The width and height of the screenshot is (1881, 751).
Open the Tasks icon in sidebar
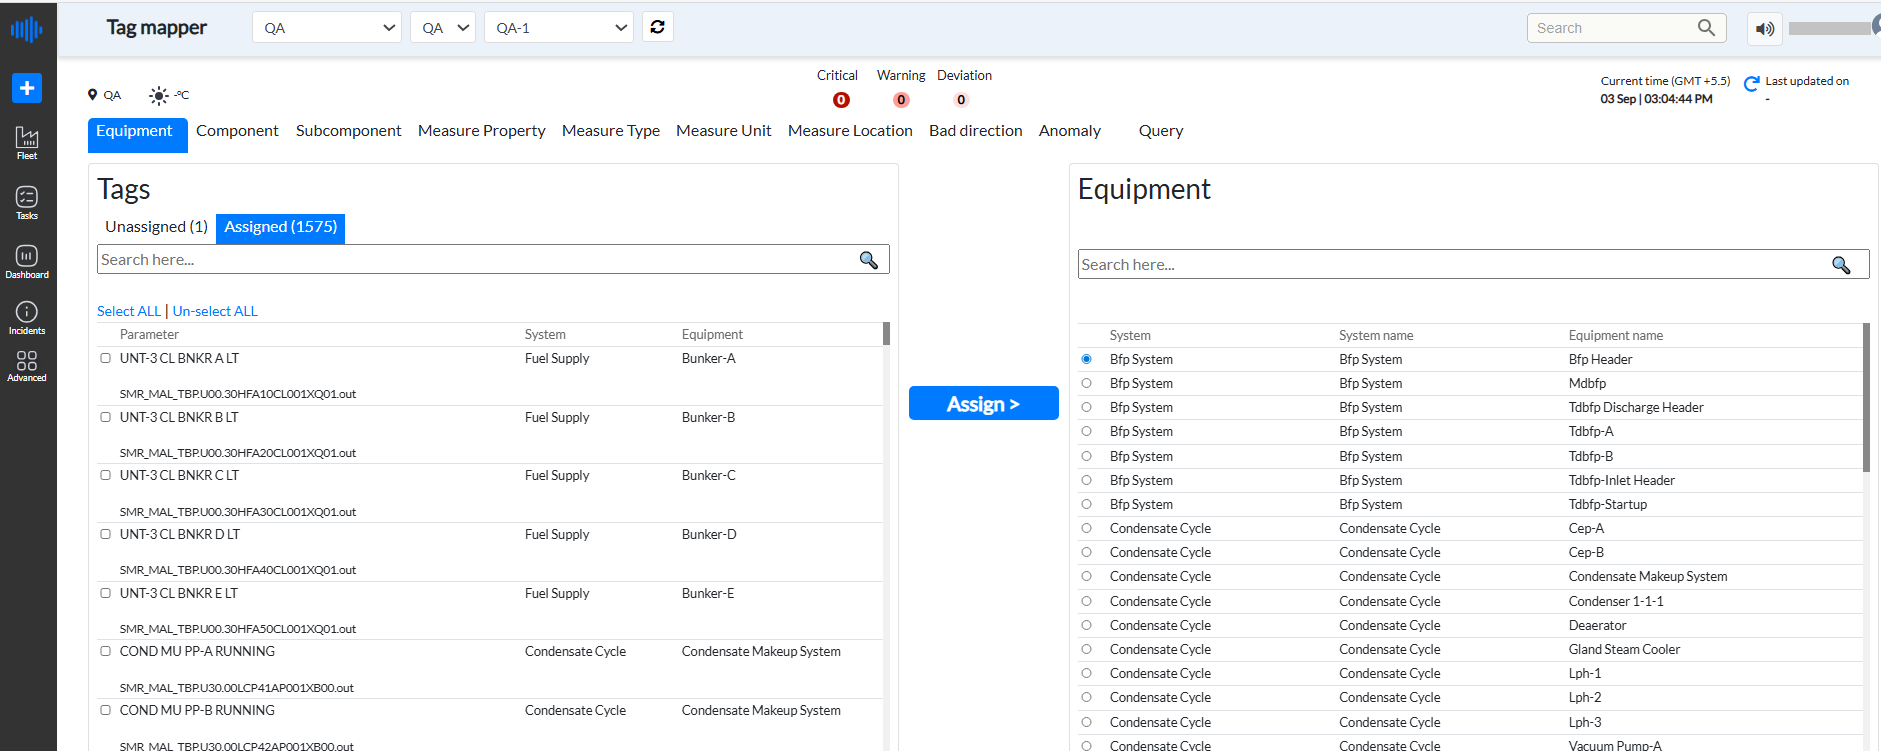click(x=27, y=202)
